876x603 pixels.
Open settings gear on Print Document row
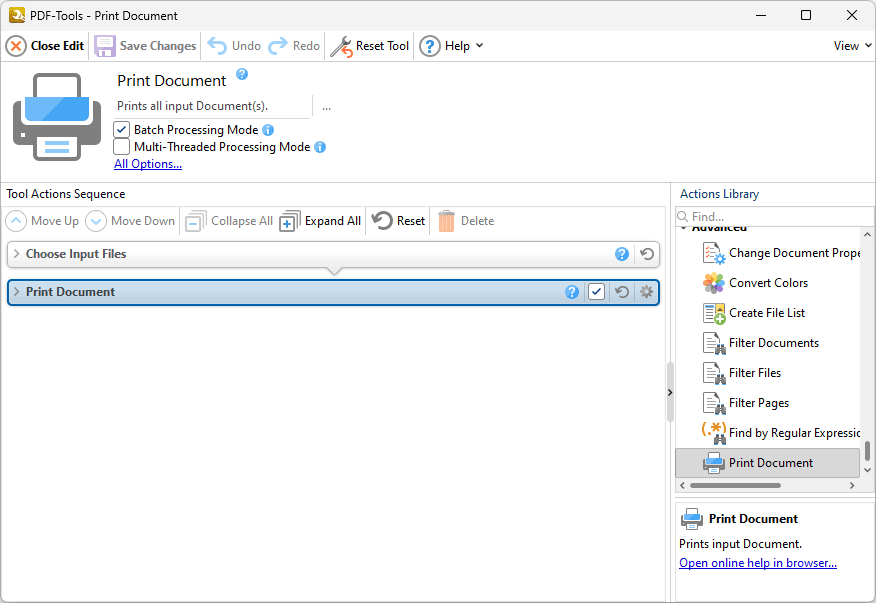click(646, 292)
